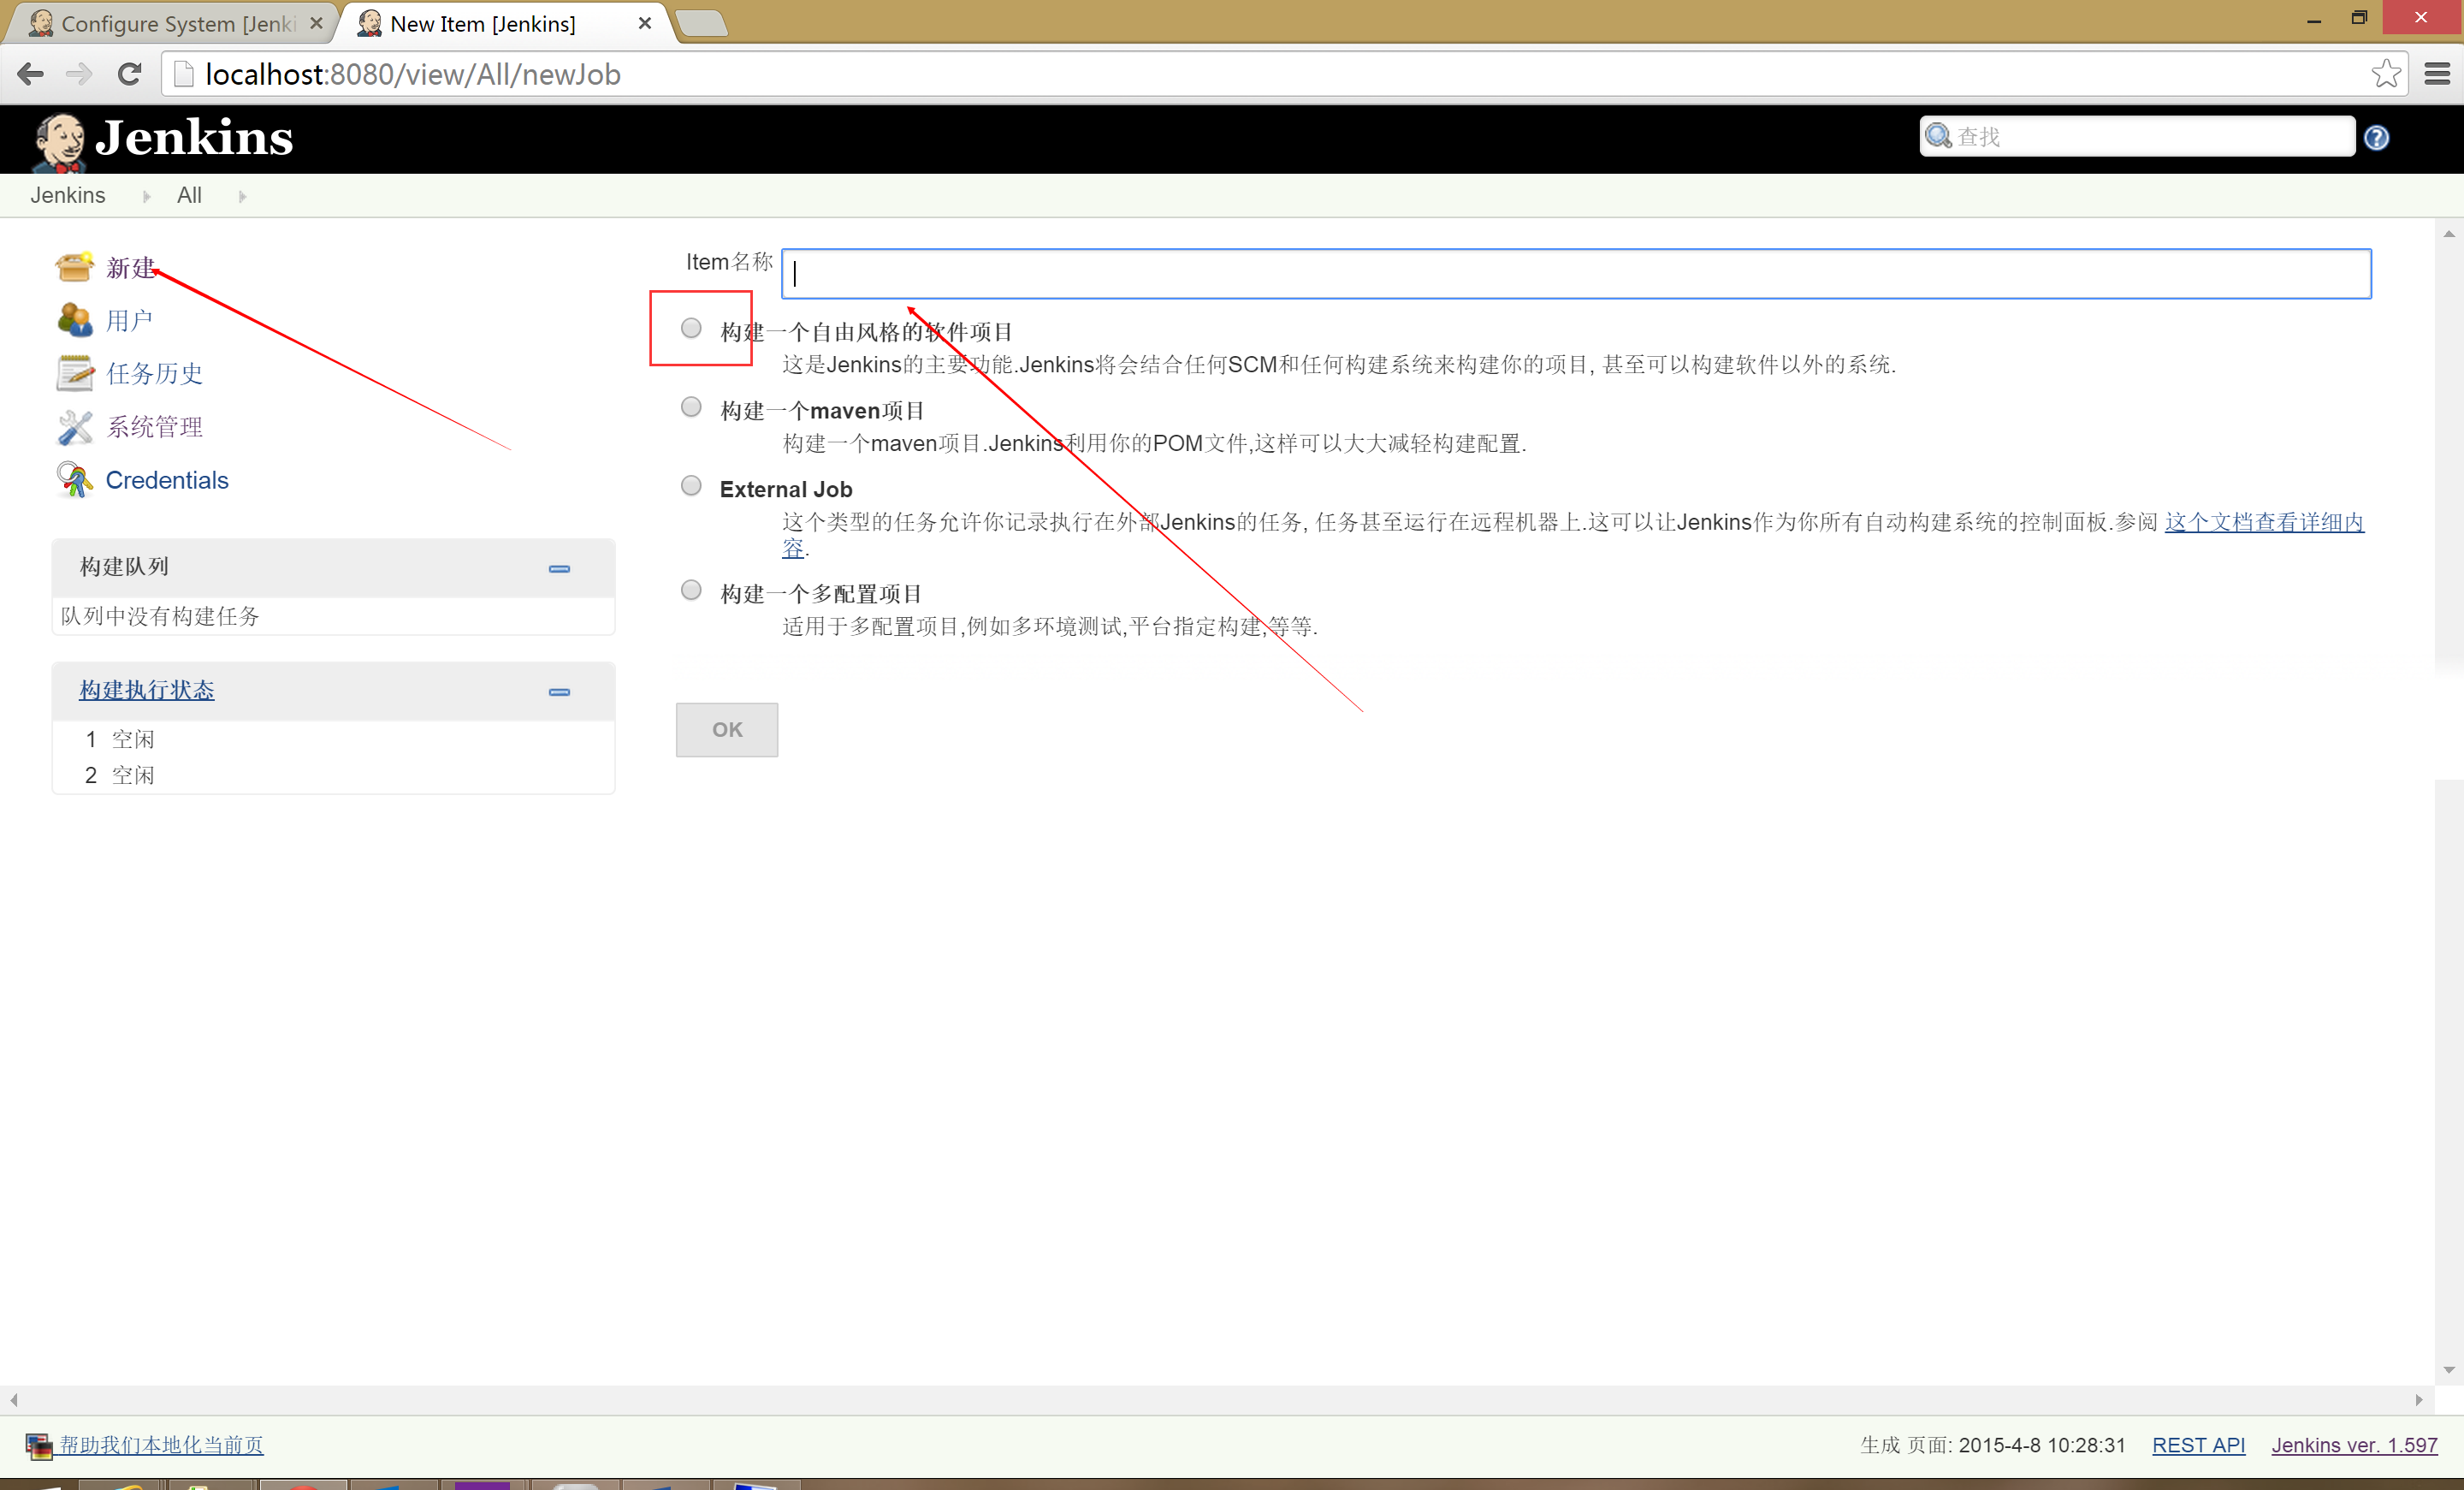Open the 任务历史 link
This screenshot has width=2464, height=1490.
(155, 374)
